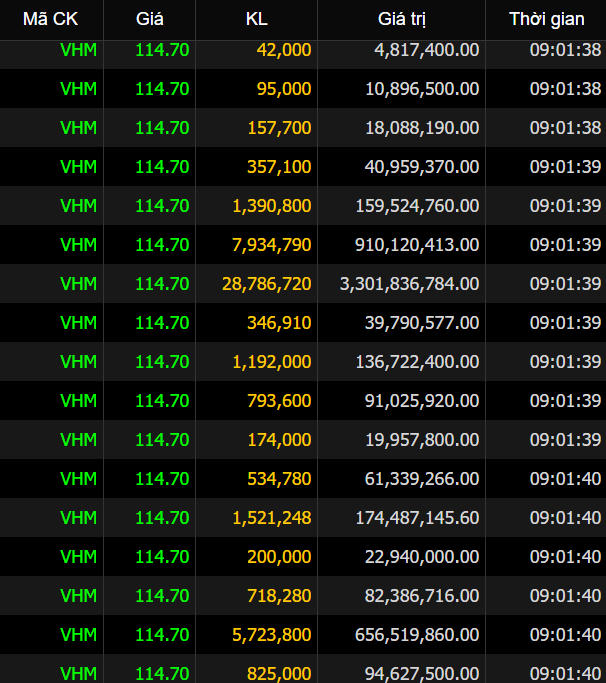Screen dimensions: 606x683
Task: Select the volume cell showing 28,786,720
Action: click(x=267, y=284)
